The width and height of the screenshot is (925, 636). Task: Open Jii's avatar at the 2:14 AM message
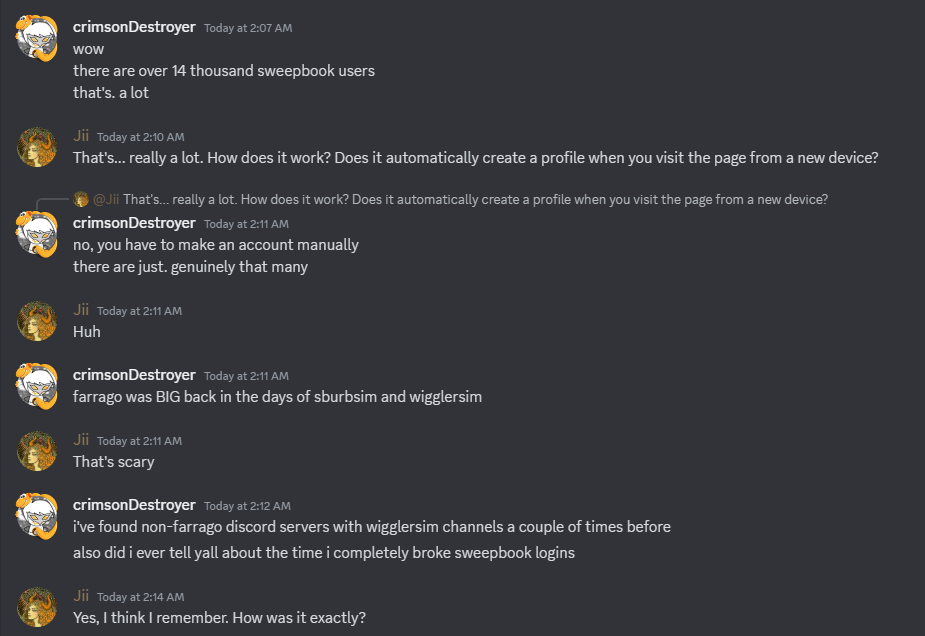(x=38, y=607)
